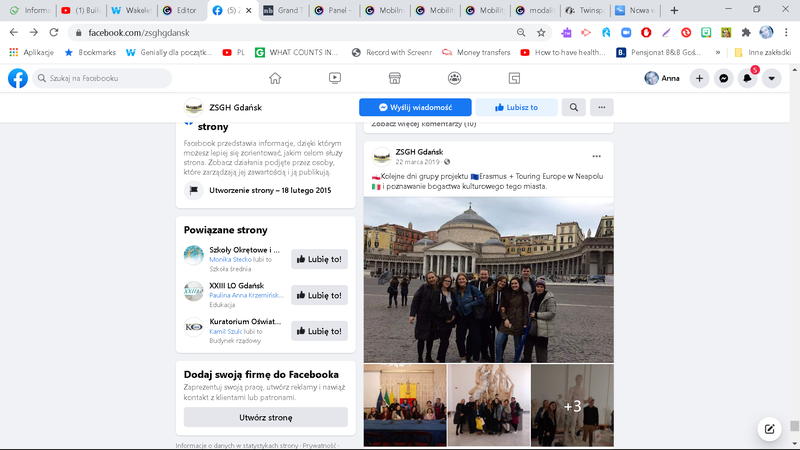Open Facebook notifications bell

pos(747,78)
